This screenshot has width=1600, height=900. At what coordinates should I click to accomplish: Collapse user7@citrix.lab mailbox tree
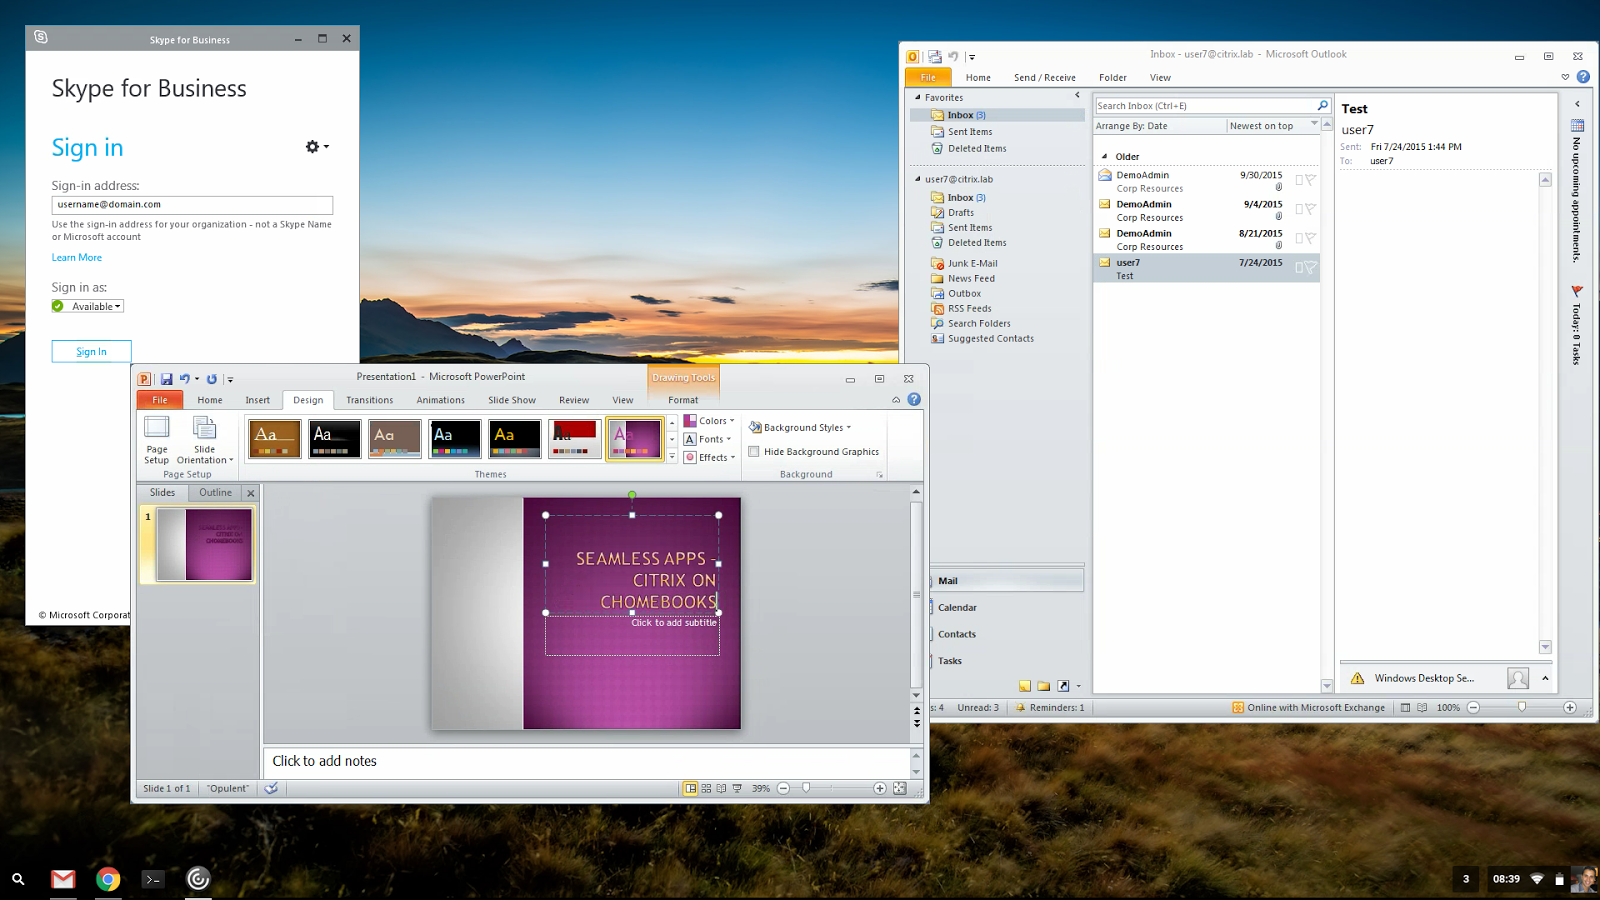tap(918, 179)
